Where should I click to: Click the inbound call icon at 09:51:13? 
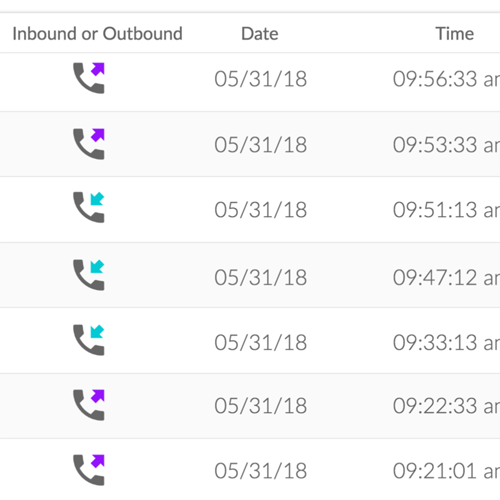[x=89, y=207]
